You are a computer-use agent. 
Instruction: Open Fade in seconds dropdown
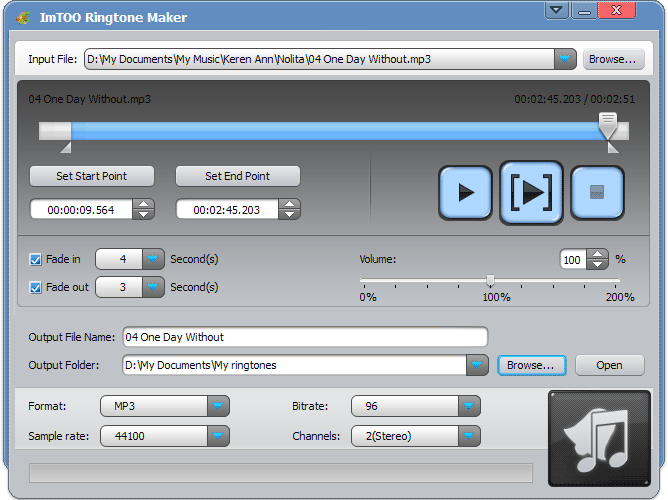pyautogui.click(x=153, y=259)
